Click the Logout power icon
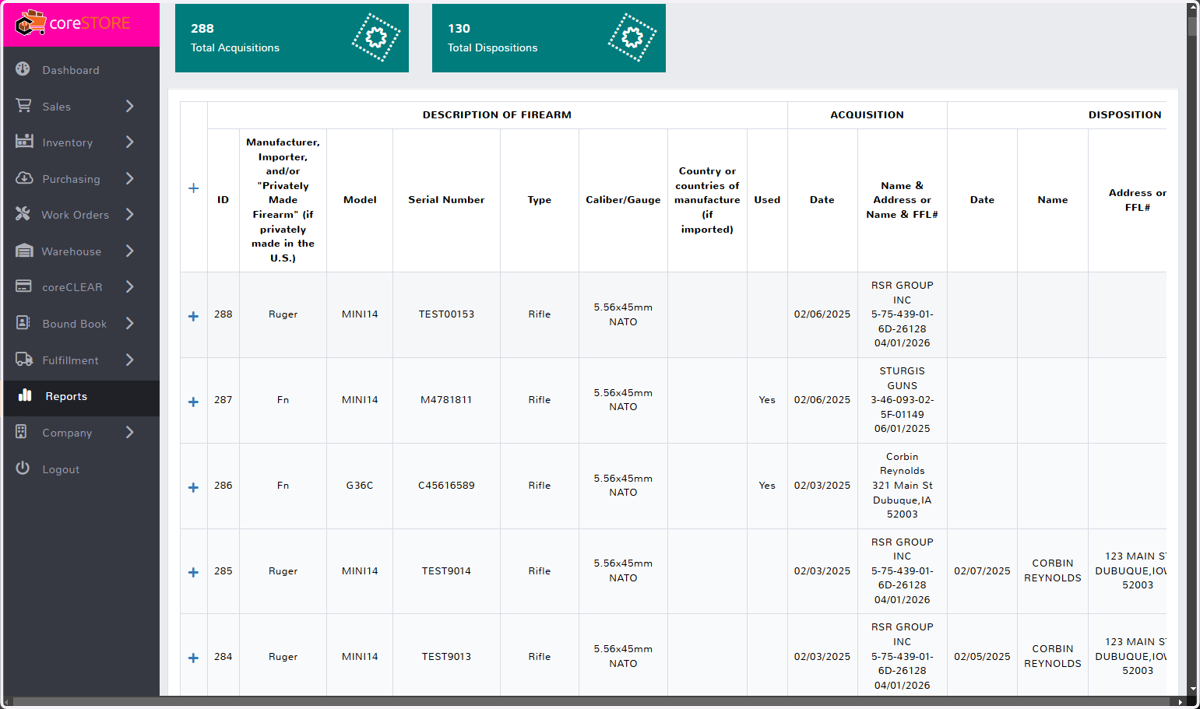The height and width of the screenshot is (709, 1200). 23,468
